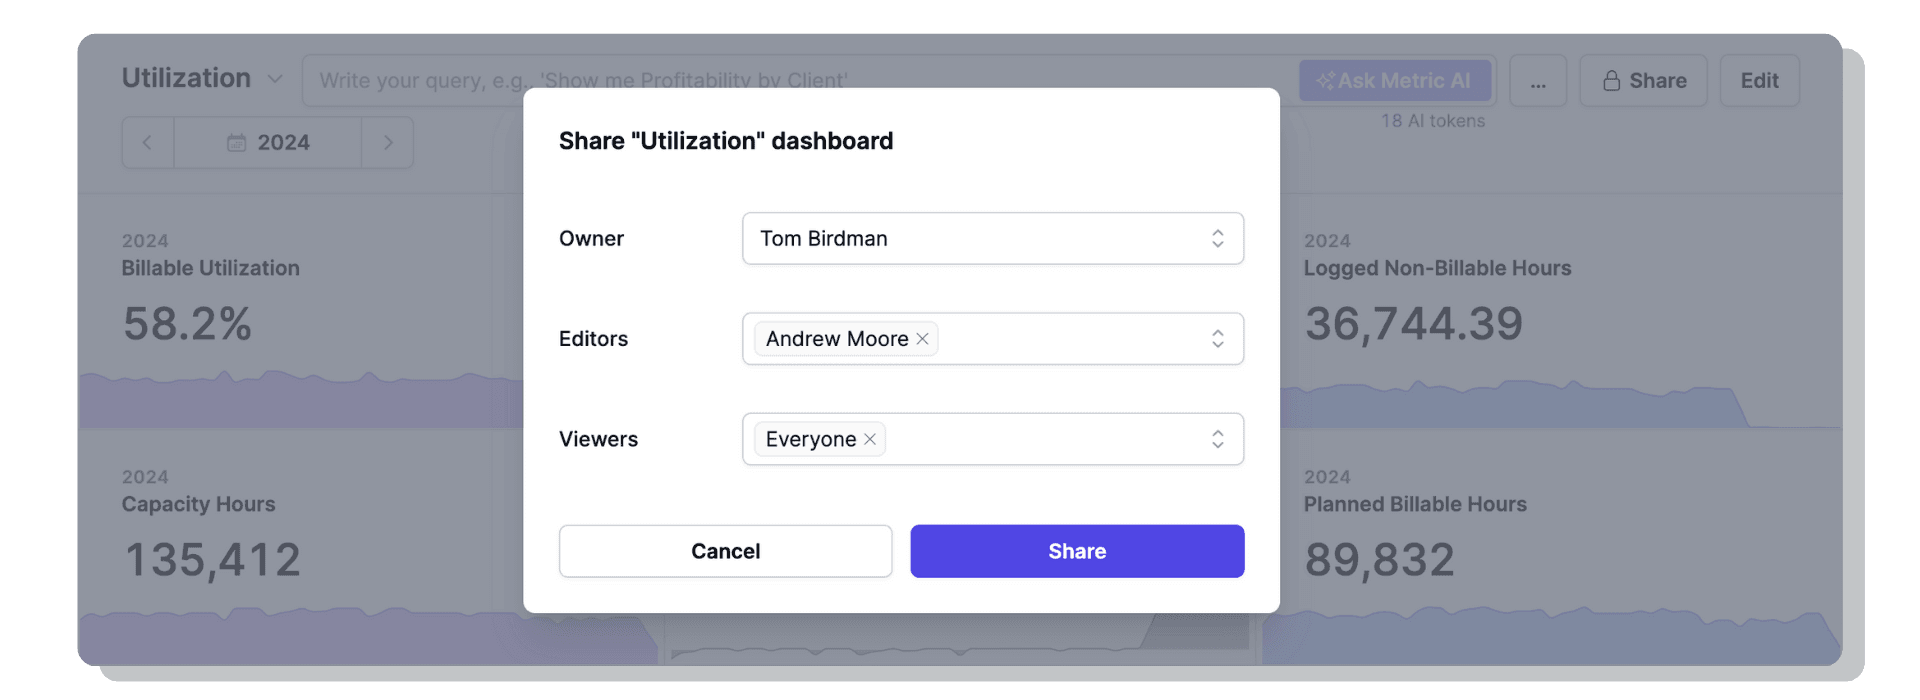Screen dimensions: 1920x700
Task: Expand the Viewers dropdown
Action: click(x=1218, y=439)
